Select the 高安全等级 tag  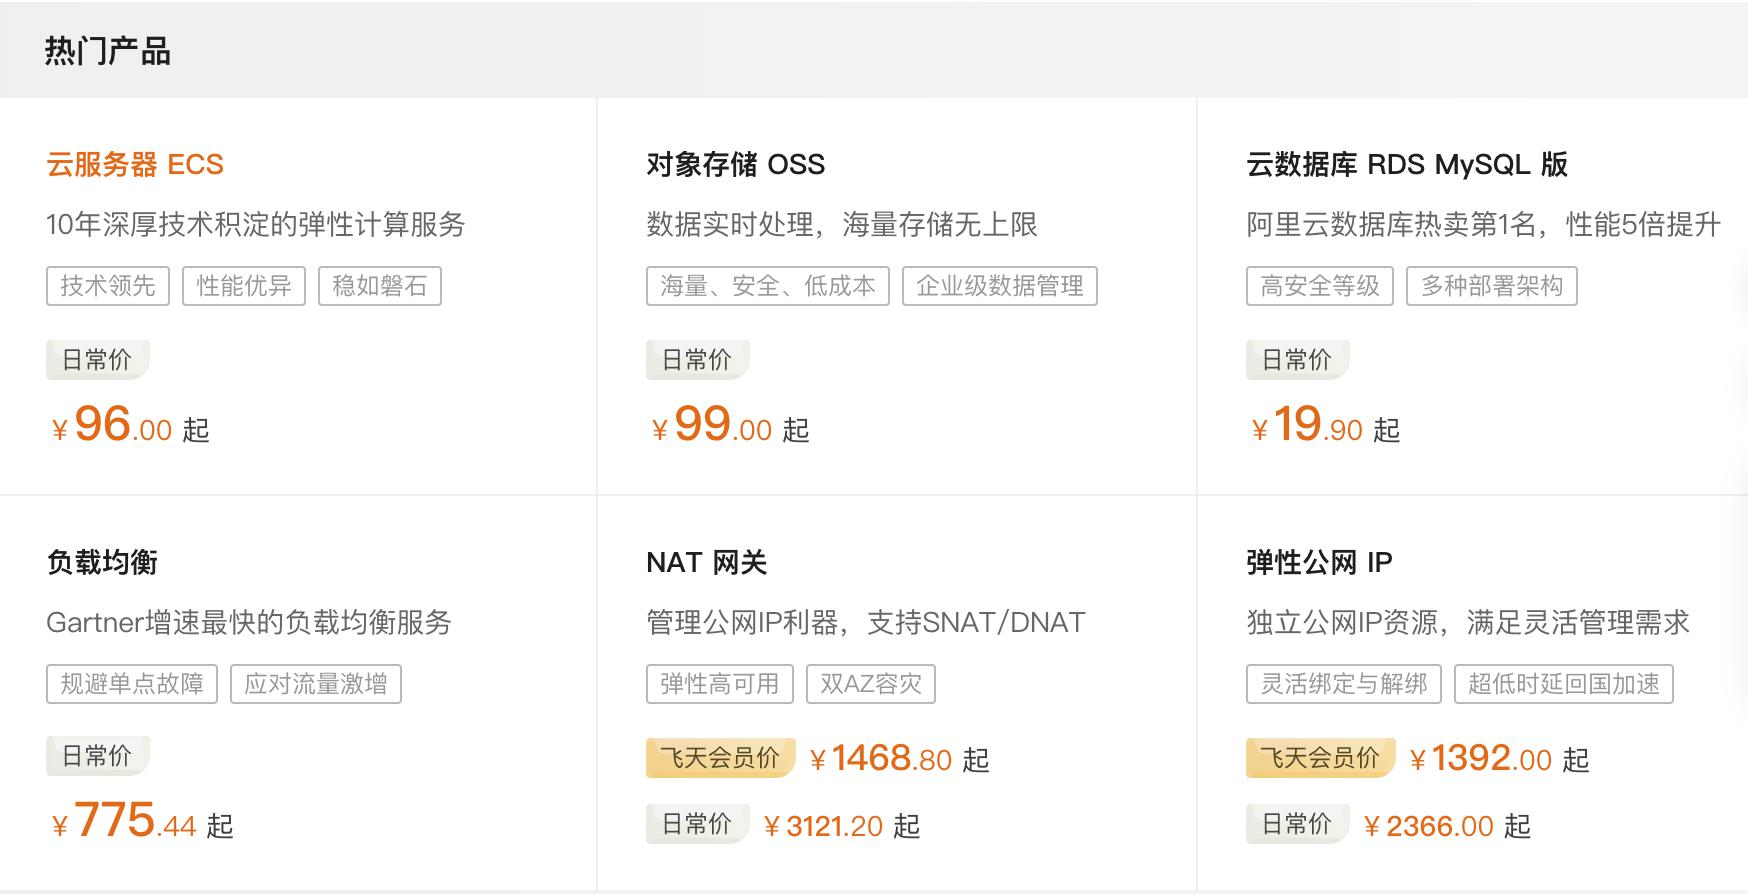1320,286
